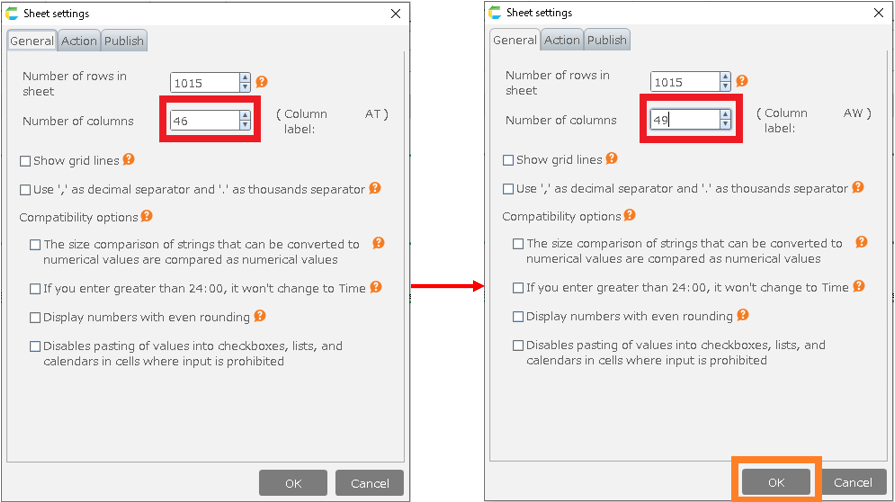Toggle Display numbers with even rounding in right dialog

518,317
